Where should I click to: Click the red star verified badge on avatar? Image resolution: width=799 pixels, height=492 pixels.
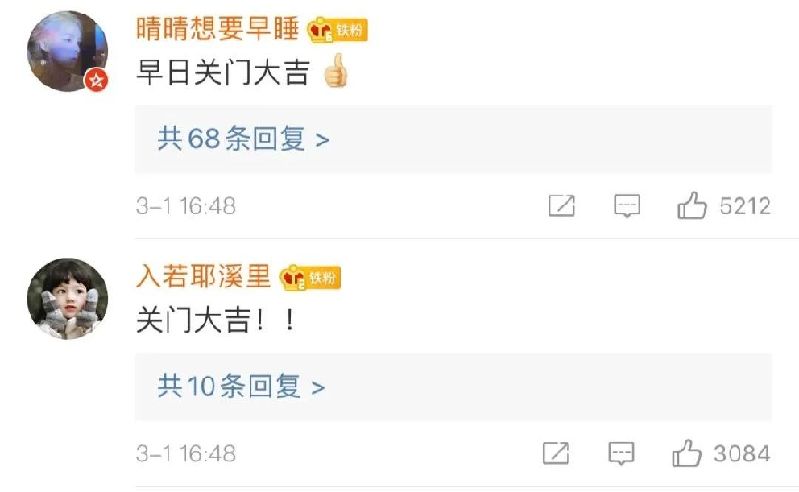(x=96, y=80)
